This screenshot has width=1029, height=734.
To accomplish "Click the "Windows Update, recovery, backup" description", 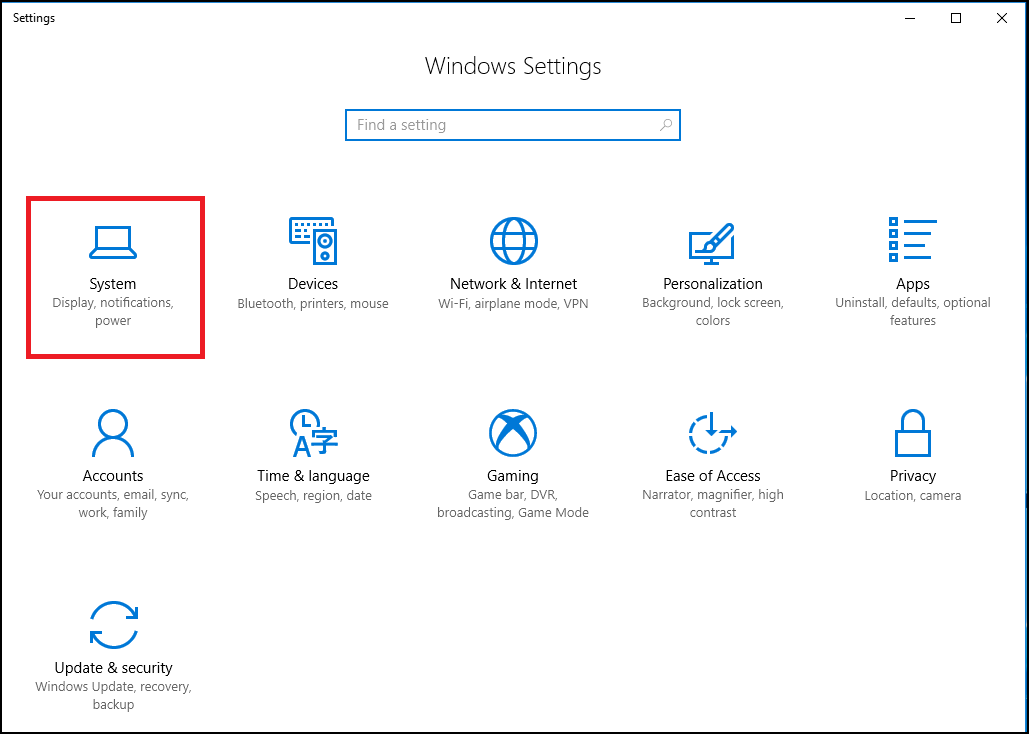I will pyautogui.click(x=113, y=695).
